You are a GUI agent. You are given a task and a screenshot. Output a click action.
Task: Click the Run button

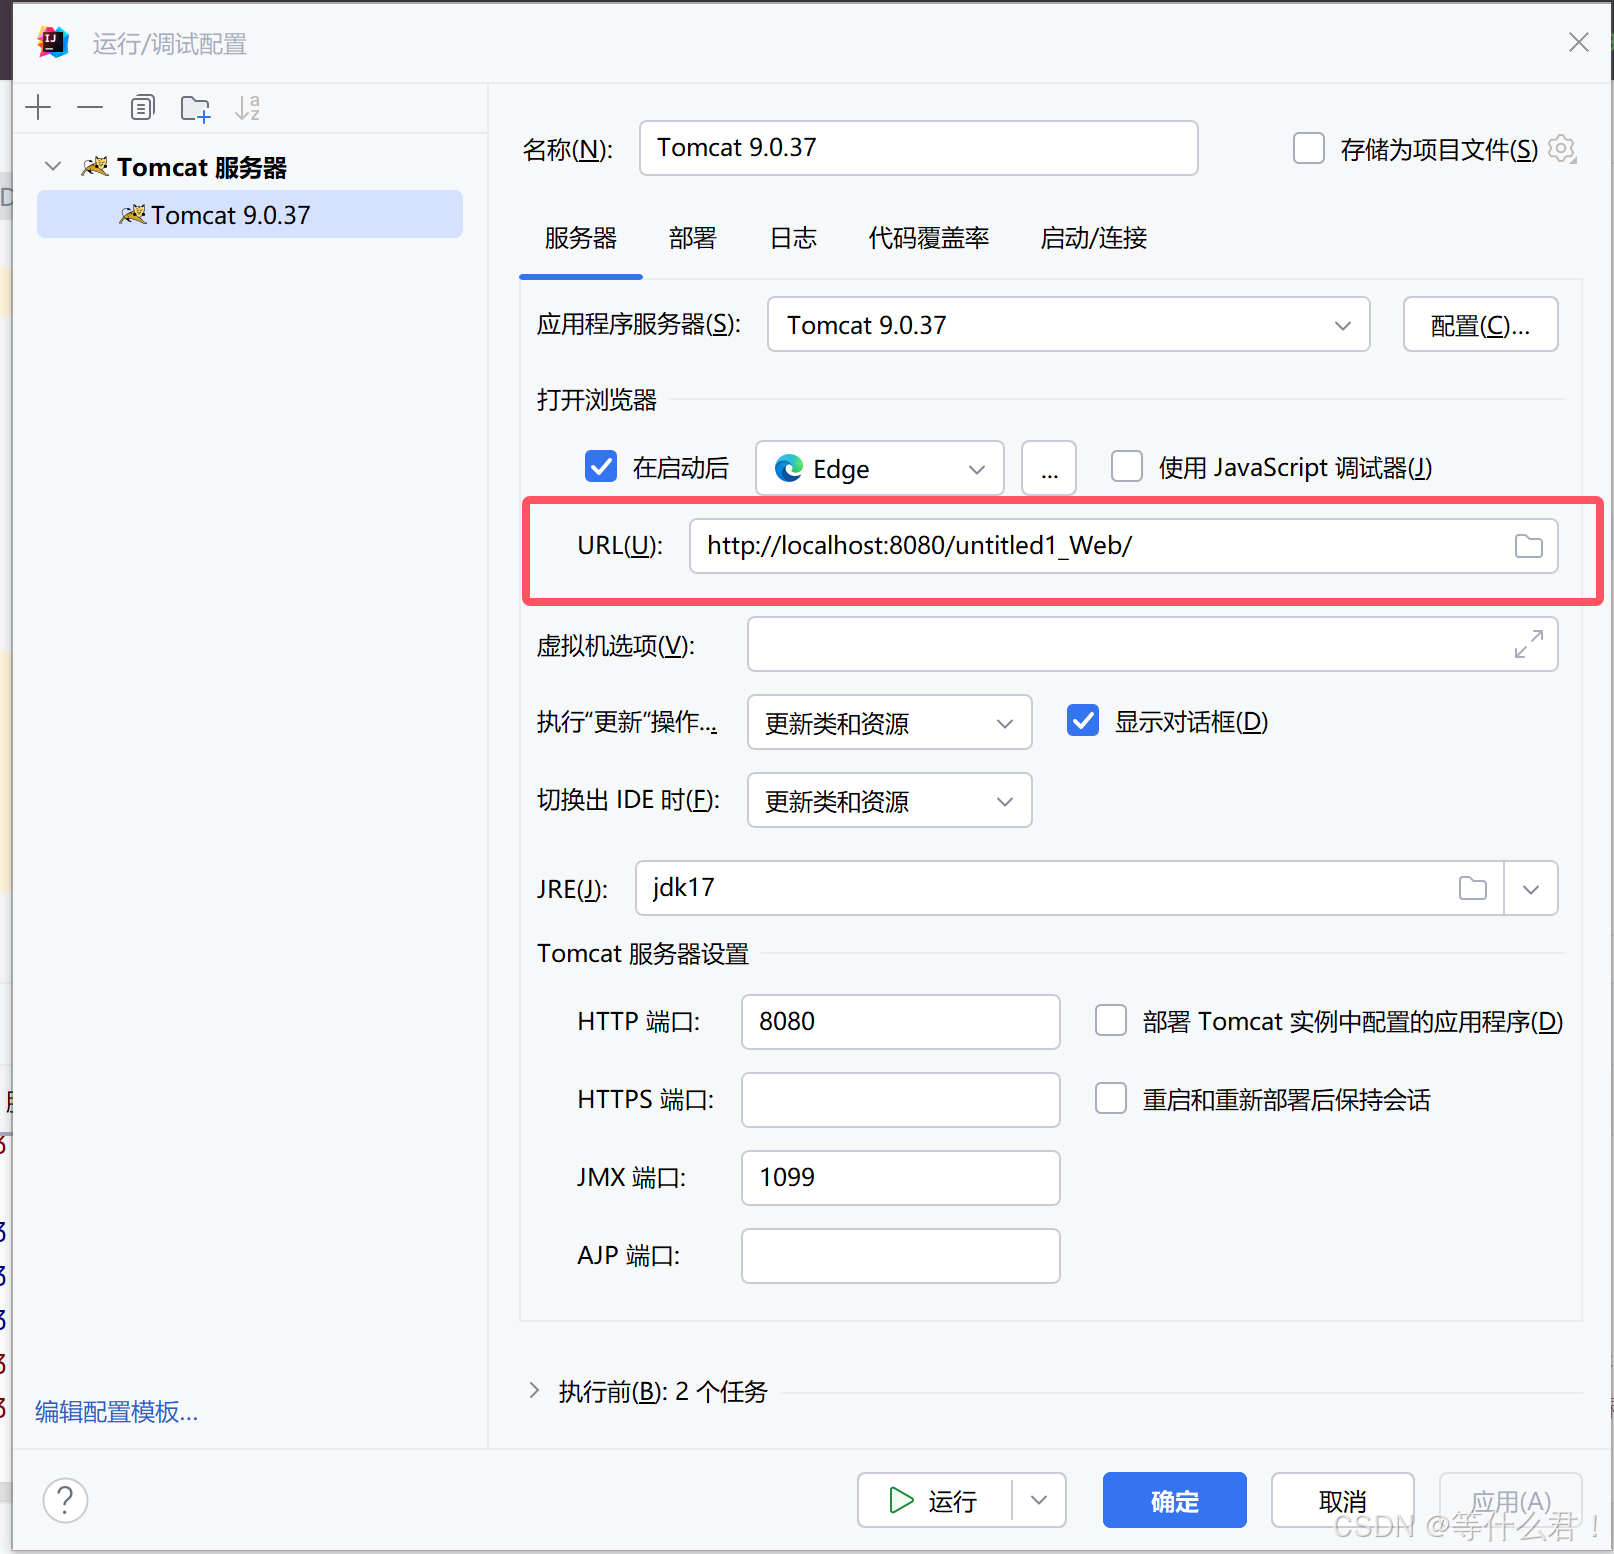[934, 1500]
